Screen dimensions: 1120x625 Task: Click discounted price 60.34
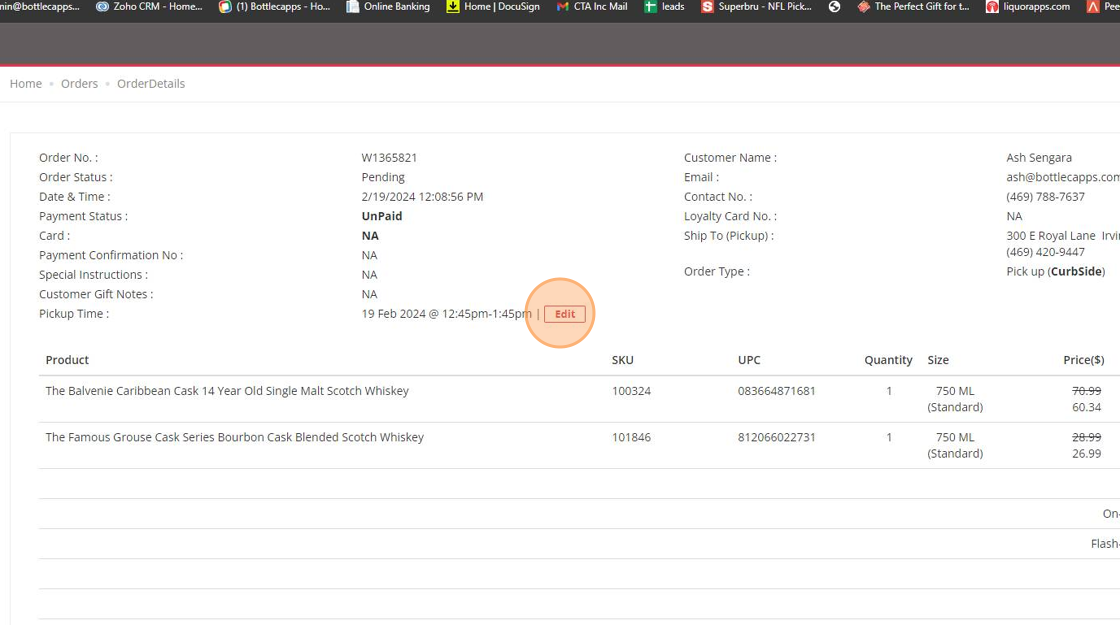tap(1086, 407)
